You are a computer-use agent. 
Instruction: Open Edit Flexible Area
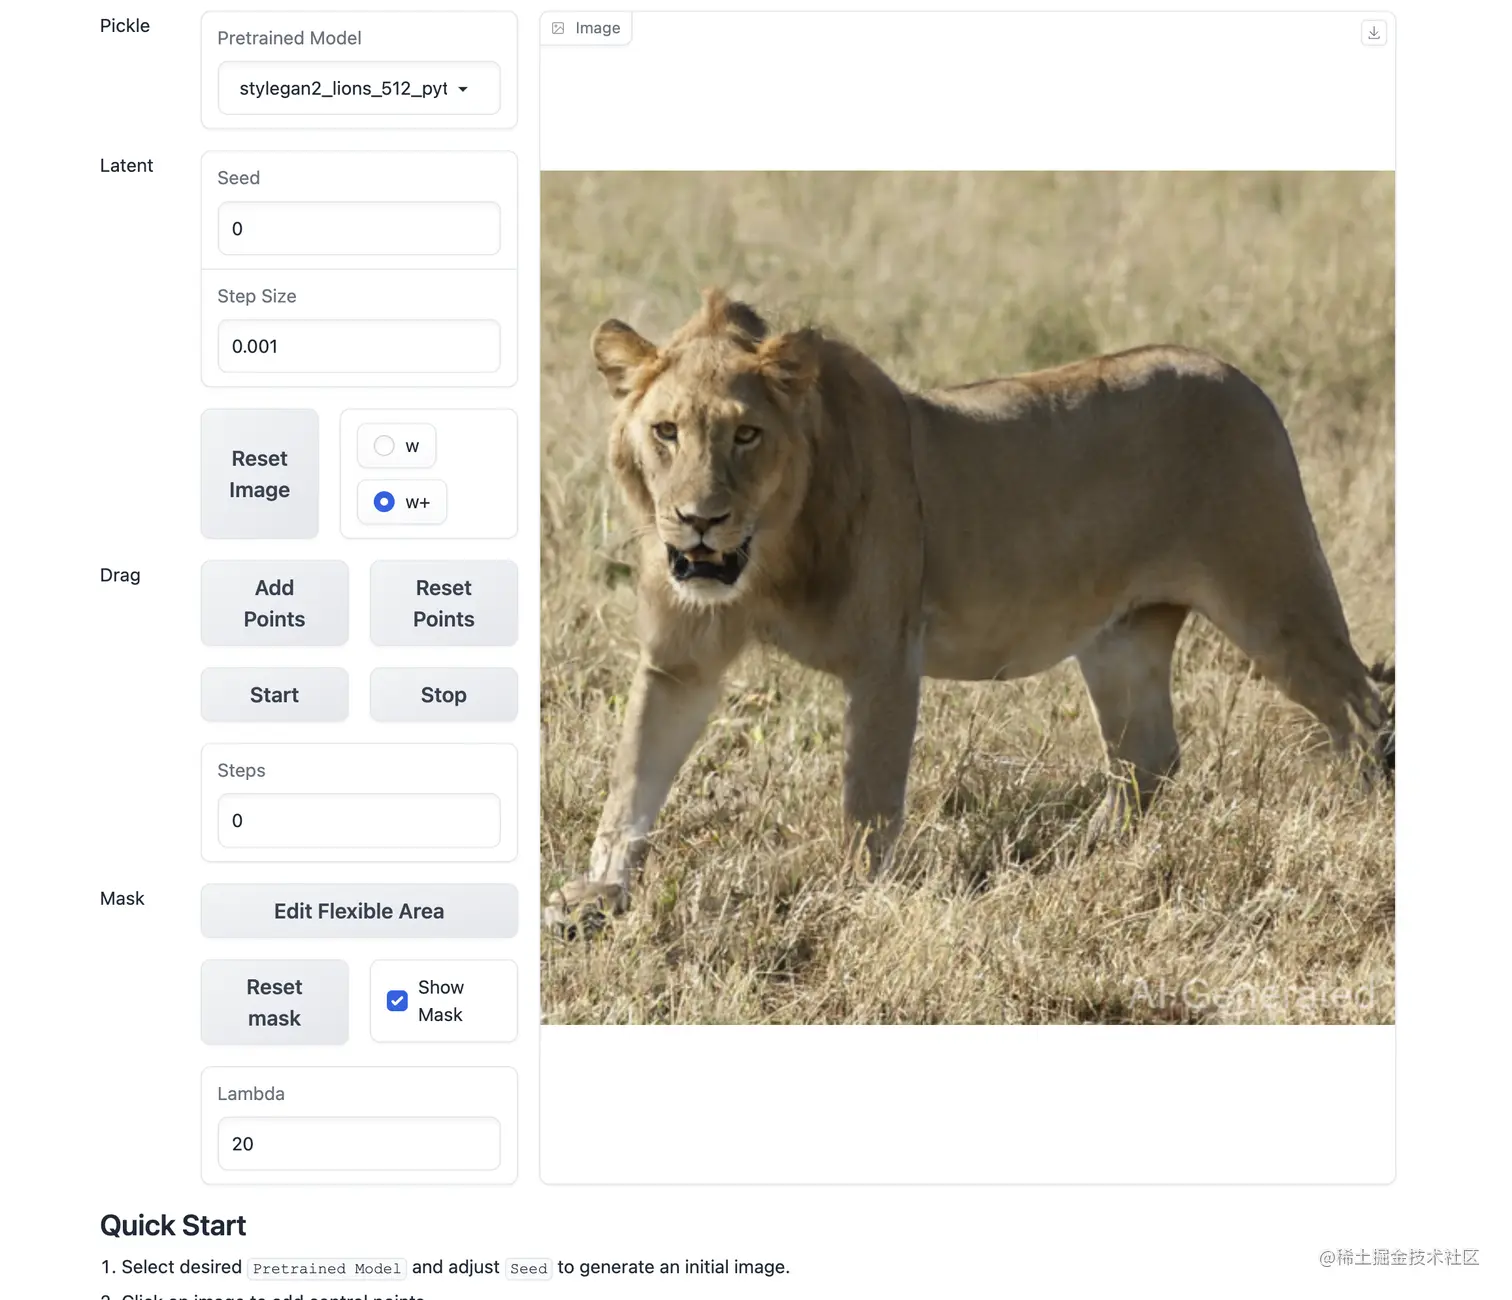point(359,911)
